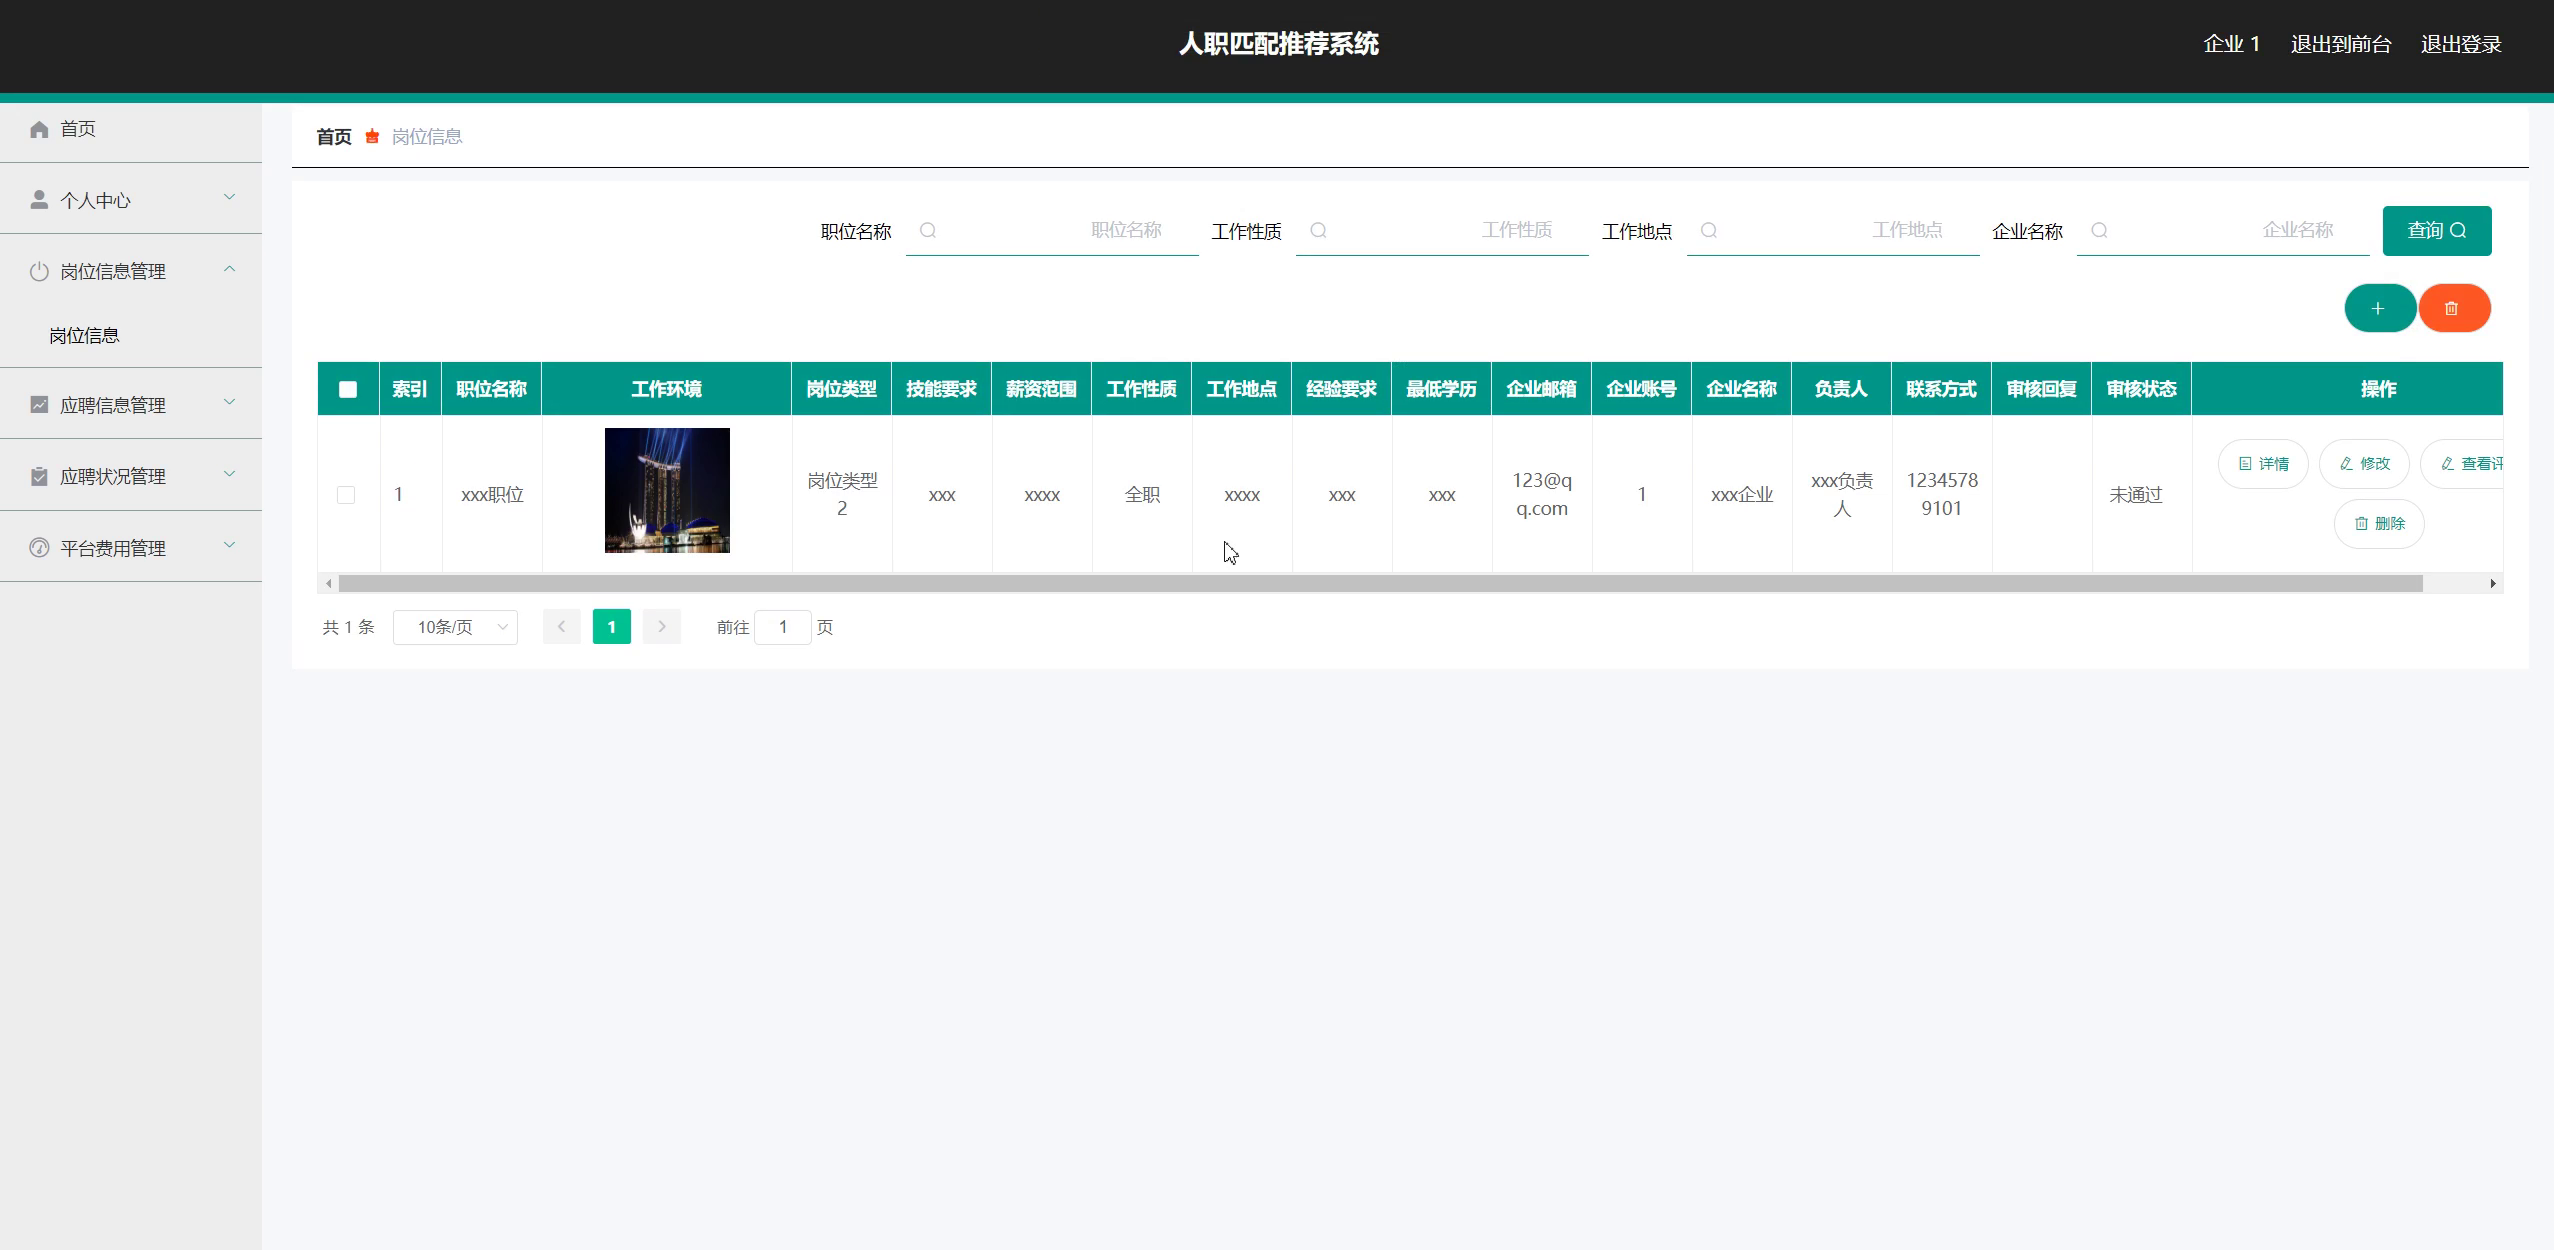2554x1250 pixels.
Task: Click the 薪资范围 column header
Action: (x=1041, y=389)
